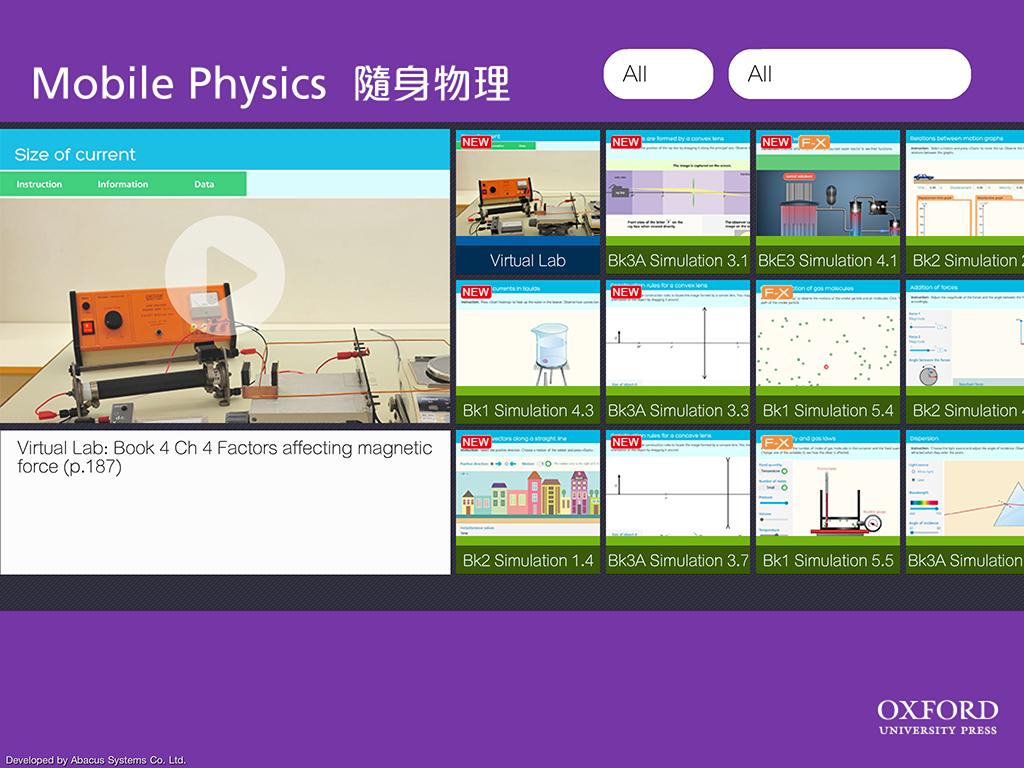Open Bk1 Simulation 5.4 tile

pyautogui.click(x=828, y=352)
